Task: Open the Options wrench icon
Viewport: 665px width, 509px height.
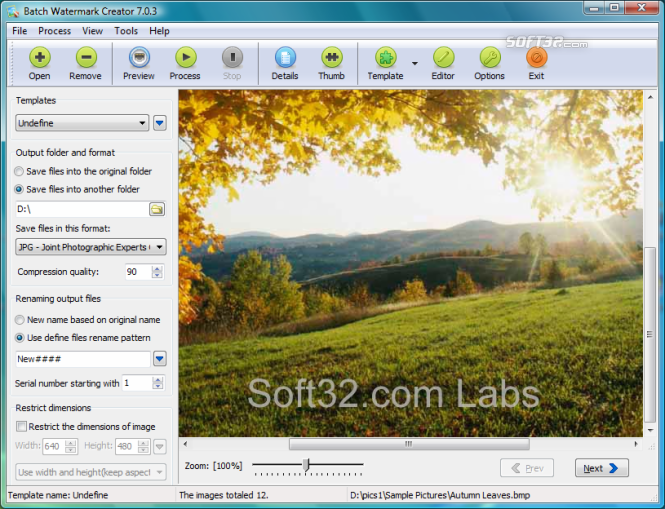Action: coord(490,57)
